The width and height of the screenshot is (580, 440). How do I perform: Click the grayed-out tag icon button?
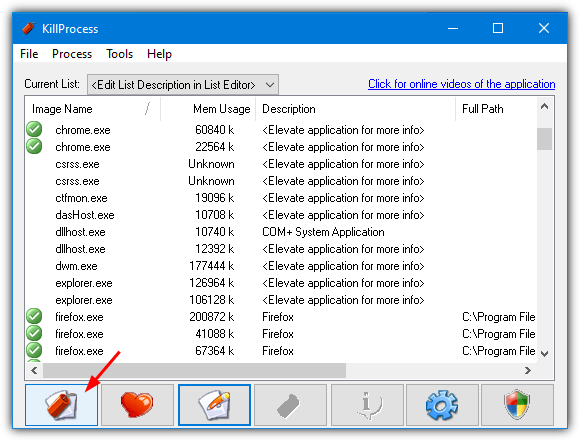click(290, 405)
